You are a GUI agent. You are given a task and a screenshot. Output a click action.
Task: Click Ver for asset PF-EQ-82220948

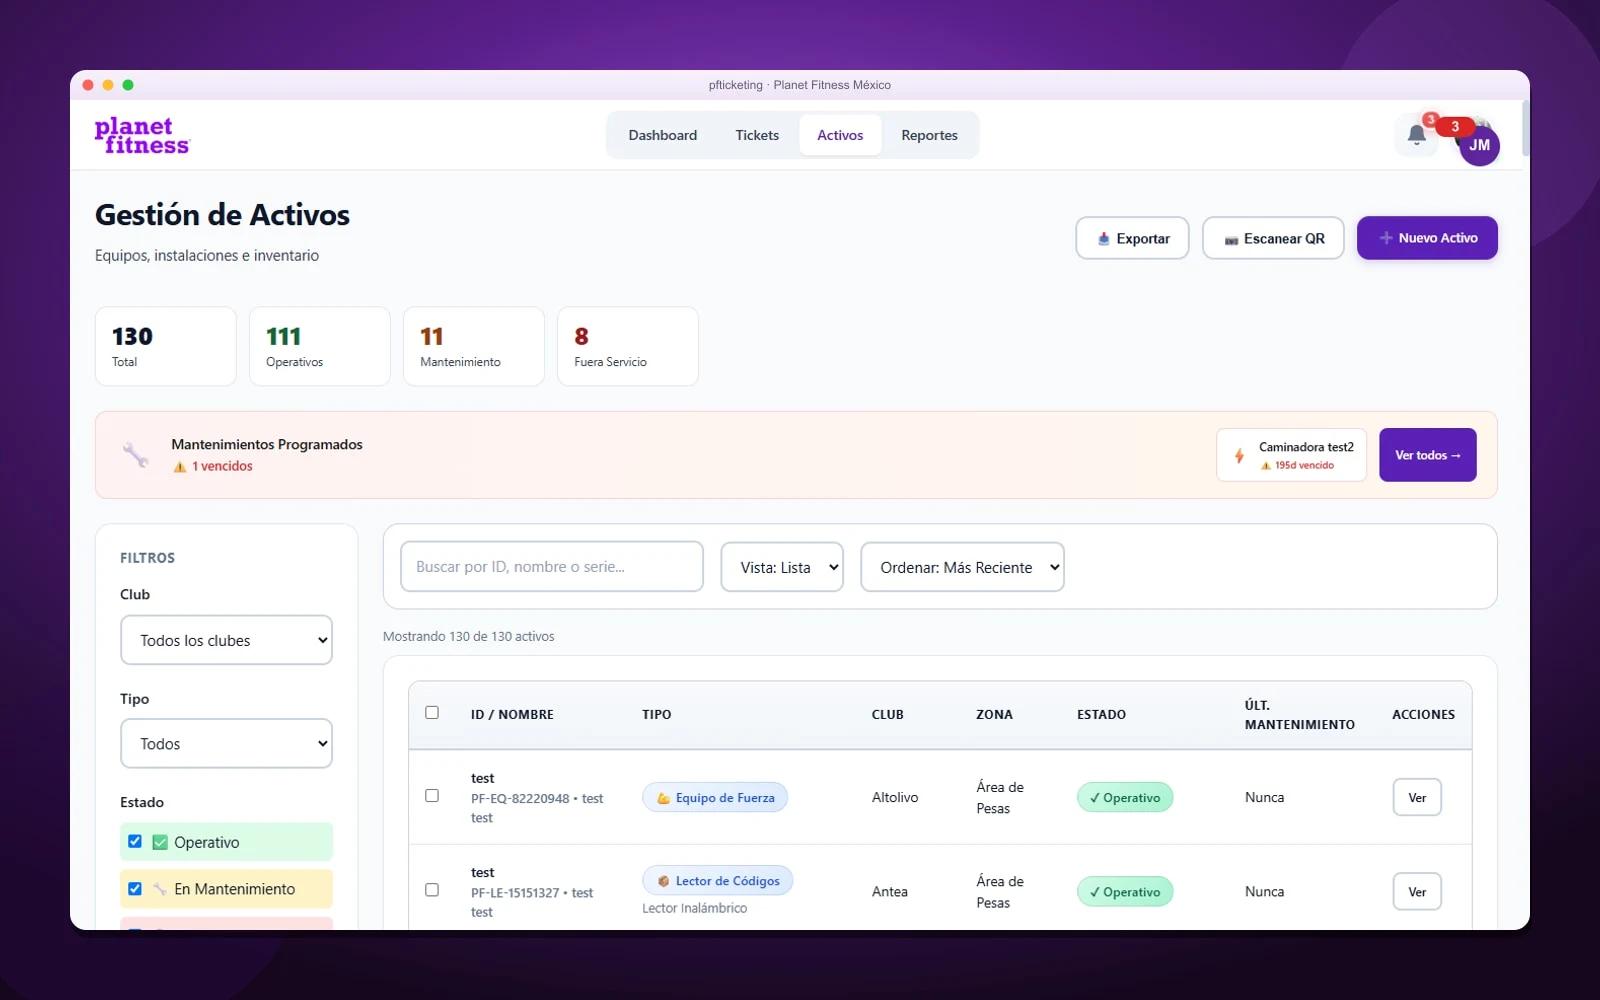1417,797
